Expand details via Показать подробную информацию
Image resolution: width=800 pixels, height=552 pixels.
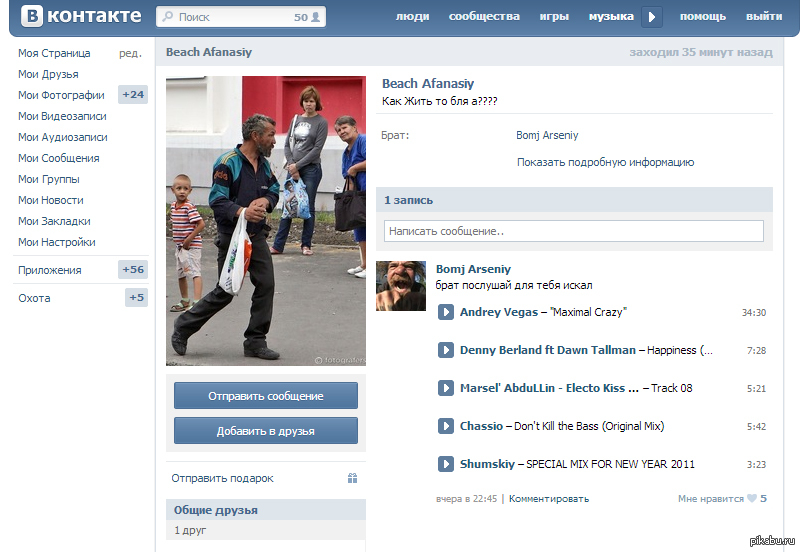click(x=605, y=162)
